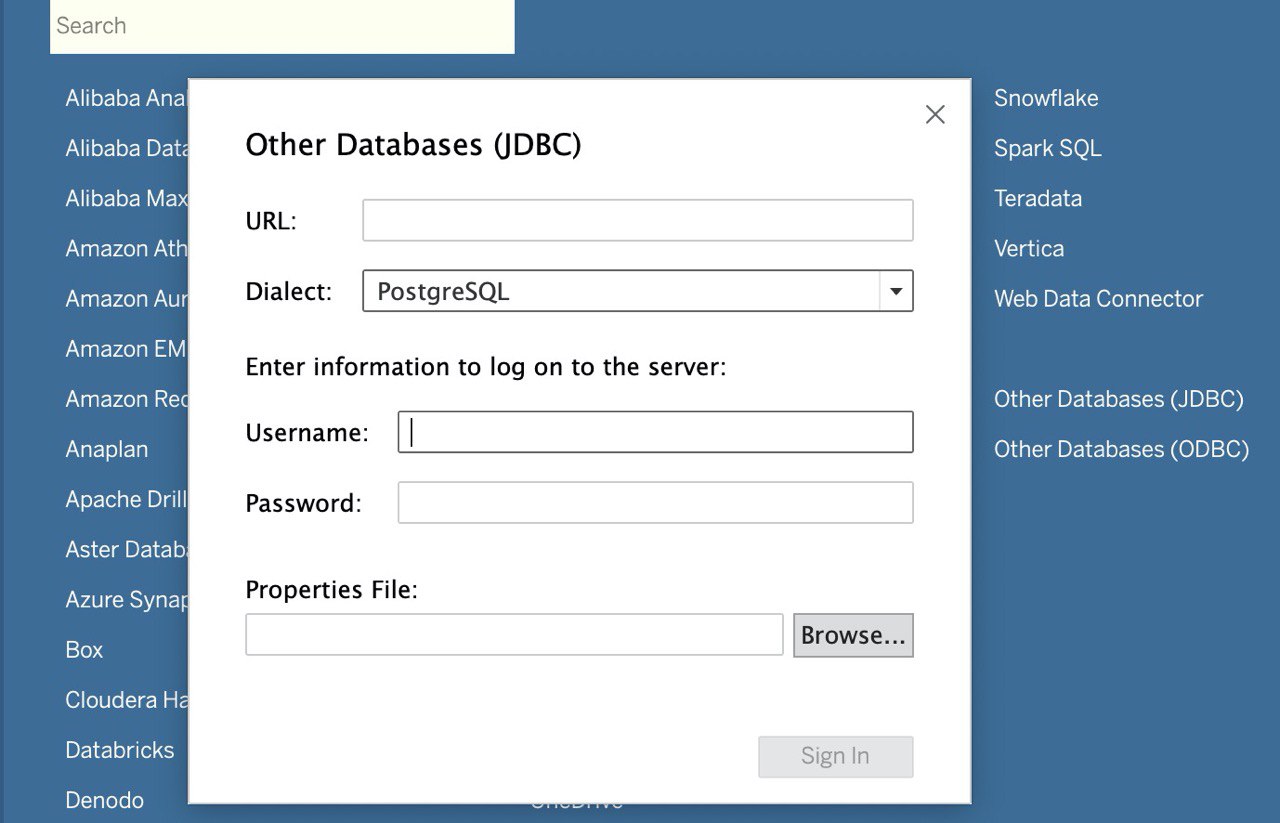Select the Web Data Connector entry
The height and width of the screenshot is (823, 1280).
[x=1098, y=298]
